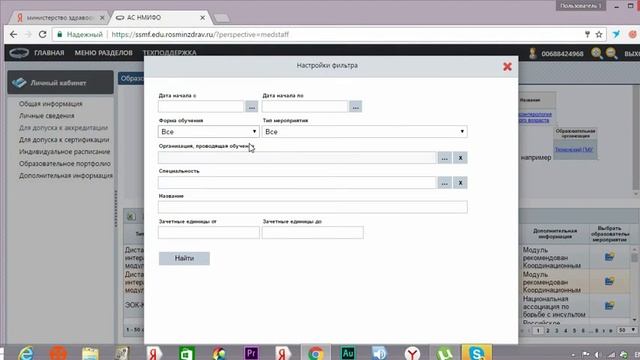The image size is (640, 360).
Task: Focus the Название text field
Action: coord(313,207)
